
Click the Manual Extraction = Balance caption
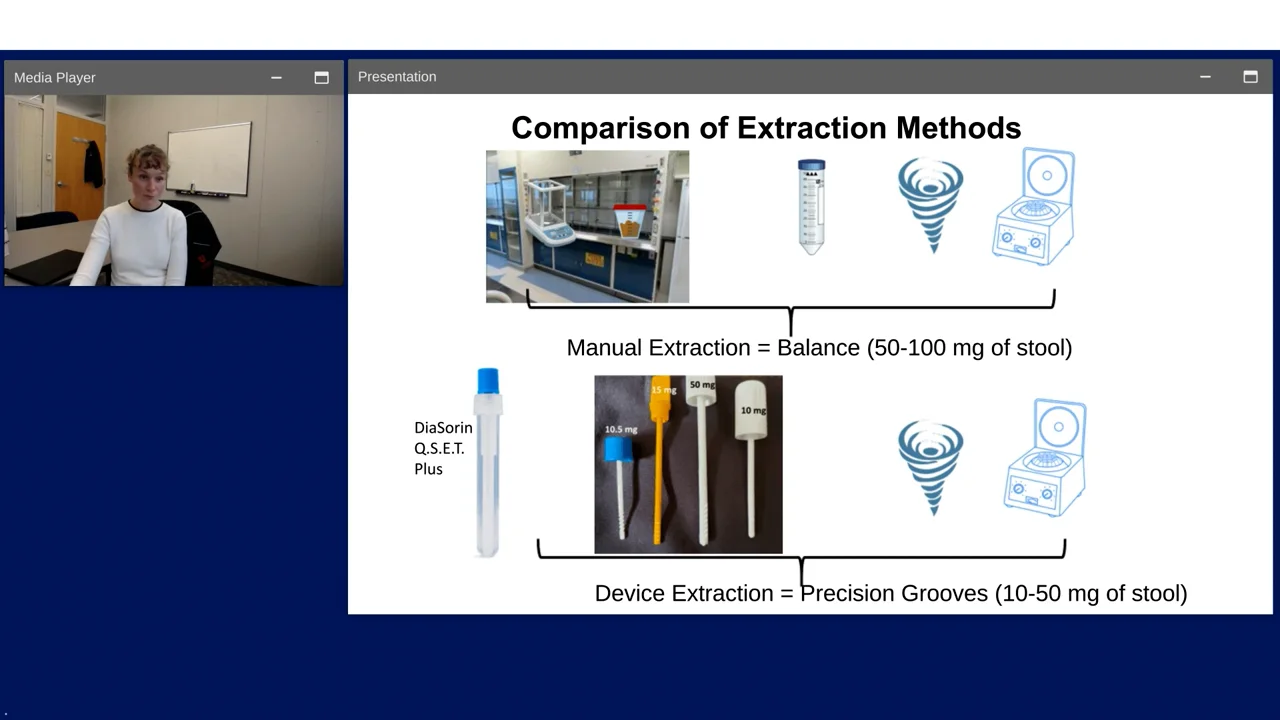click(819, 348)
